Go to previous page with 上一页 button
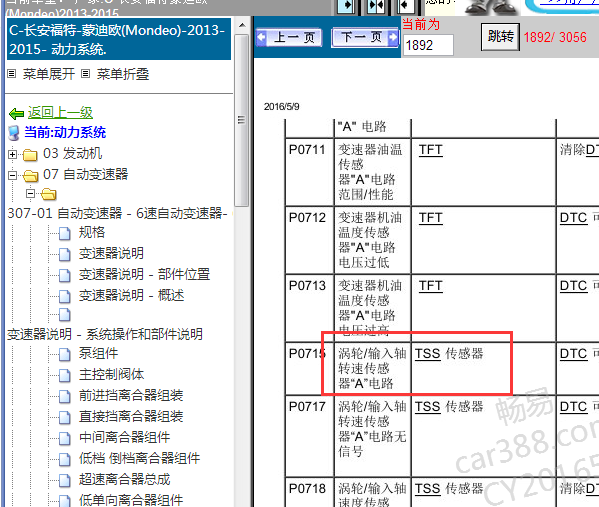The width and height of the screenshot is (599, 507). (289, 37)
